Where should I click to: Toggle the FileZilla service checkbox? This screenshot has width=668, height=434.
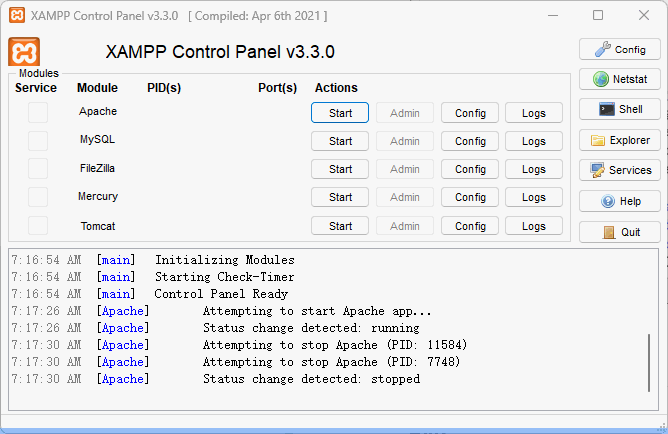pyautogui.click(x=38, y=168)
